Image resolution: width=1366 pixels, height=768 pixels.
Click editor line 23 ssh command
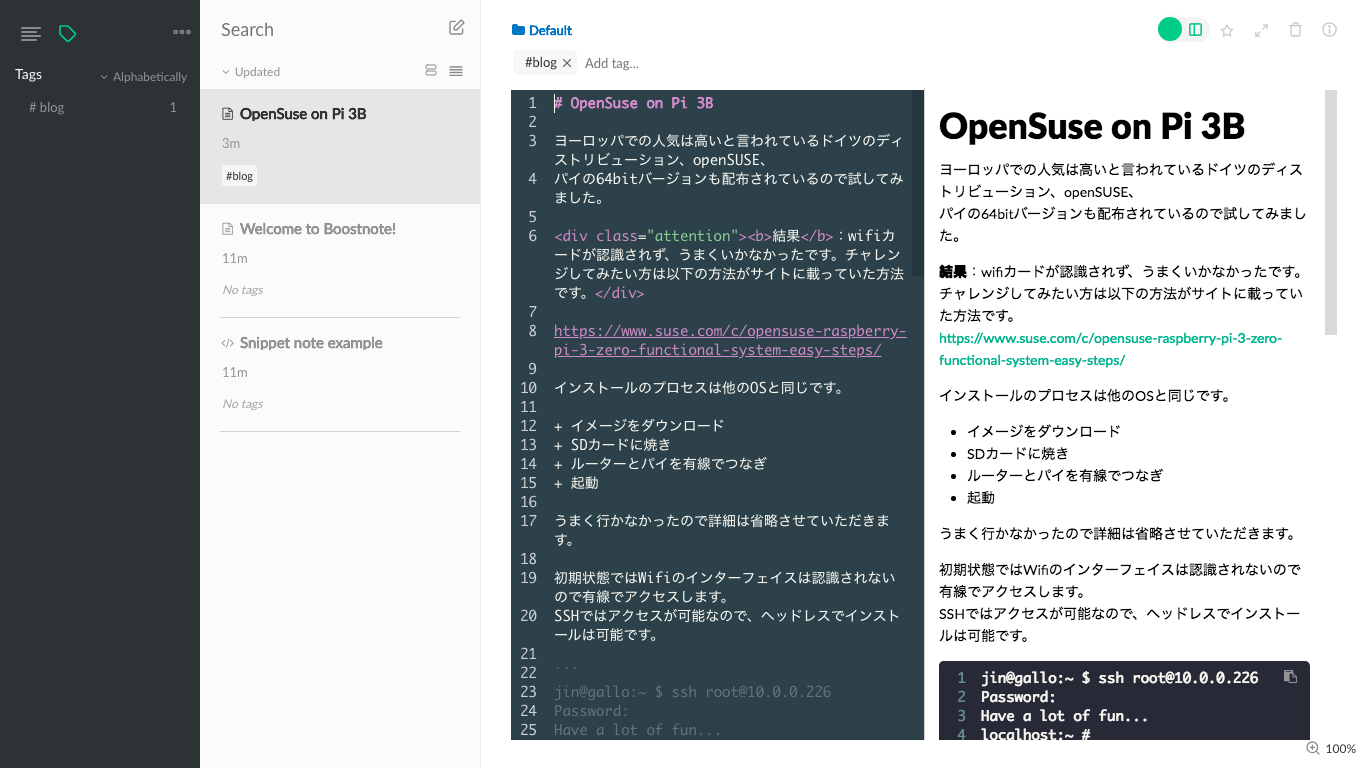pos(692,692)
